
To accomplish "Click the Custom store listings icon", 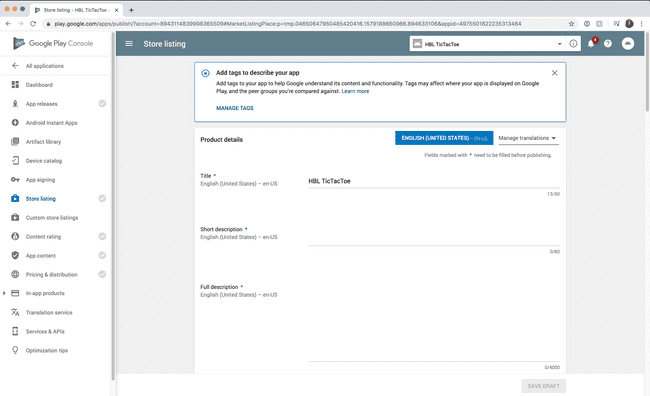I will point(15,217).
